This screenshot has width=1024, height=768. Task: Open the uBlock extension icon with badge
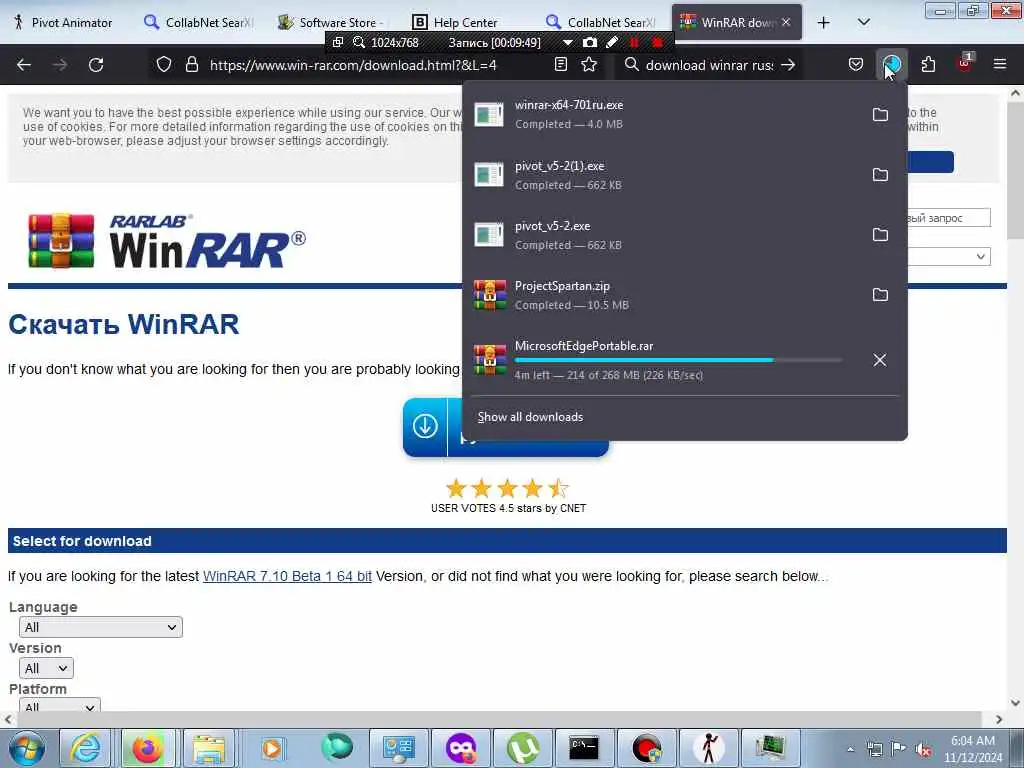point(964,63)
